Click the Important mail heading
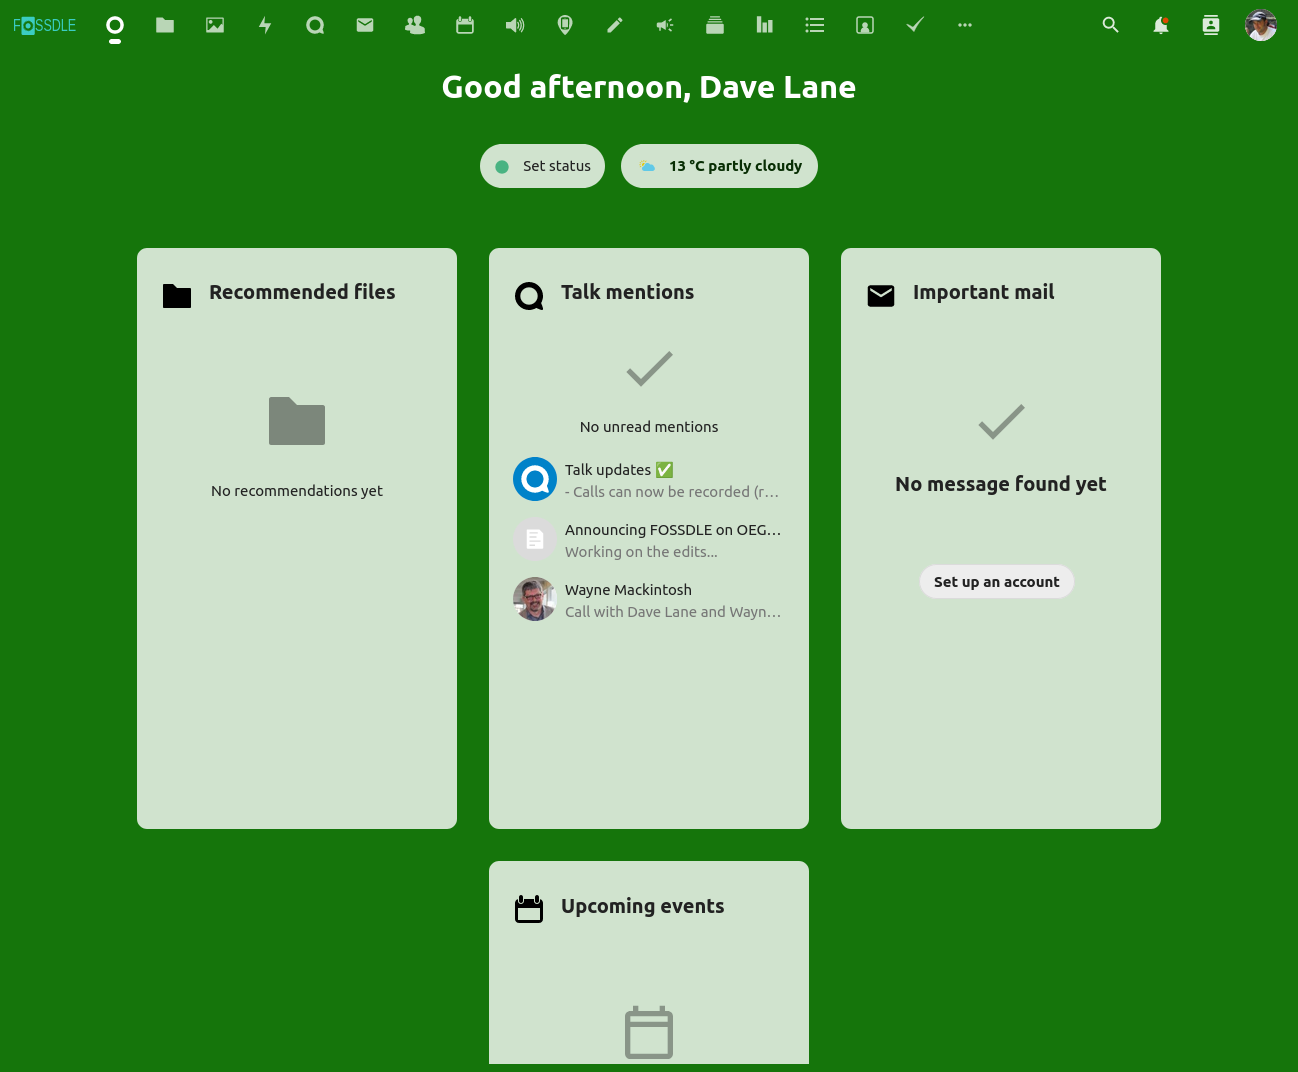This screenshot has height=1072, width=1298. pos(983,292)
